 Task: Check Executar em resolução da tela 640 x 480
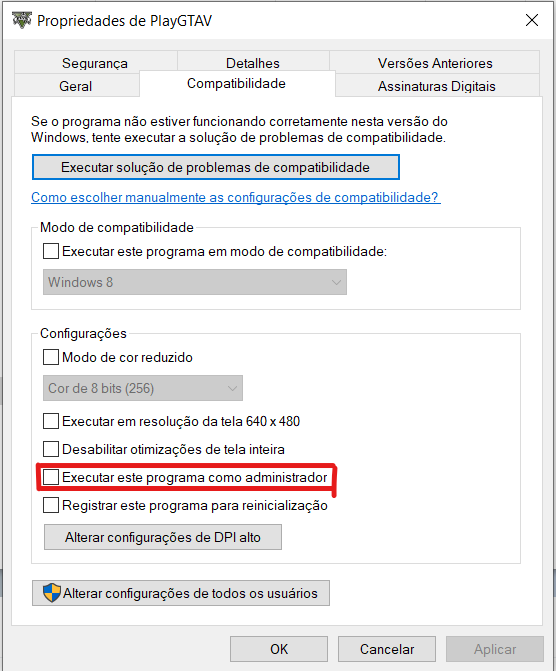(x=51, y=421)
